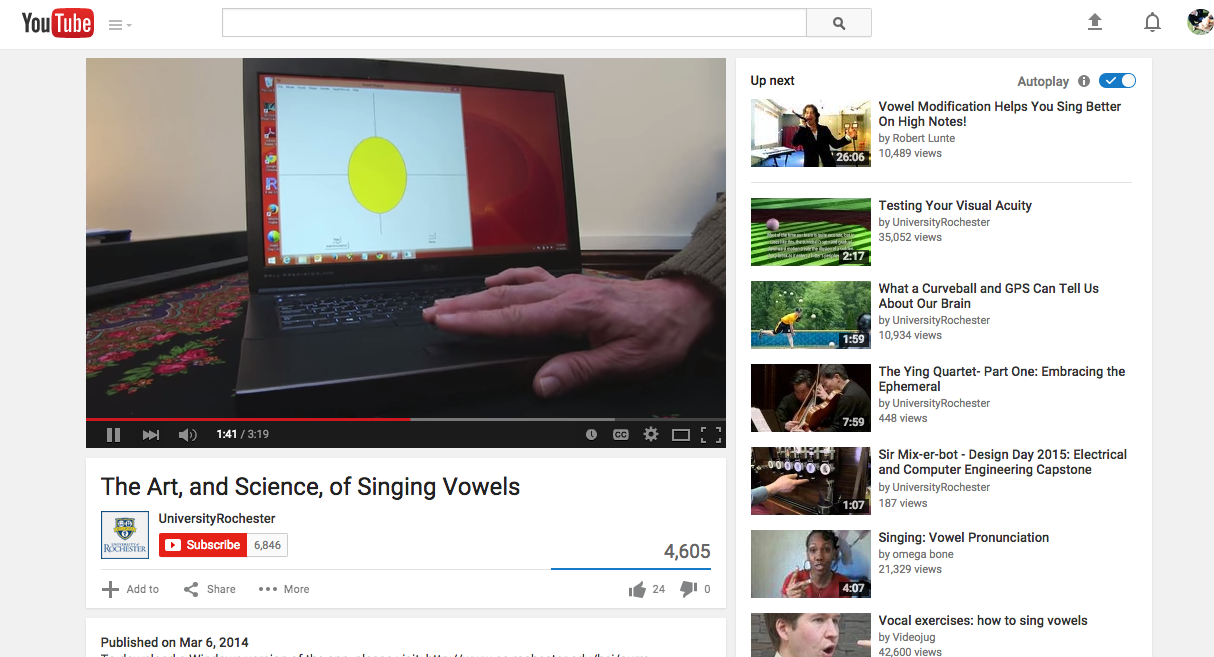This screenshot has width=1214, height=657.
Task: Pause the video playback
Action: (x=113, y=435)
